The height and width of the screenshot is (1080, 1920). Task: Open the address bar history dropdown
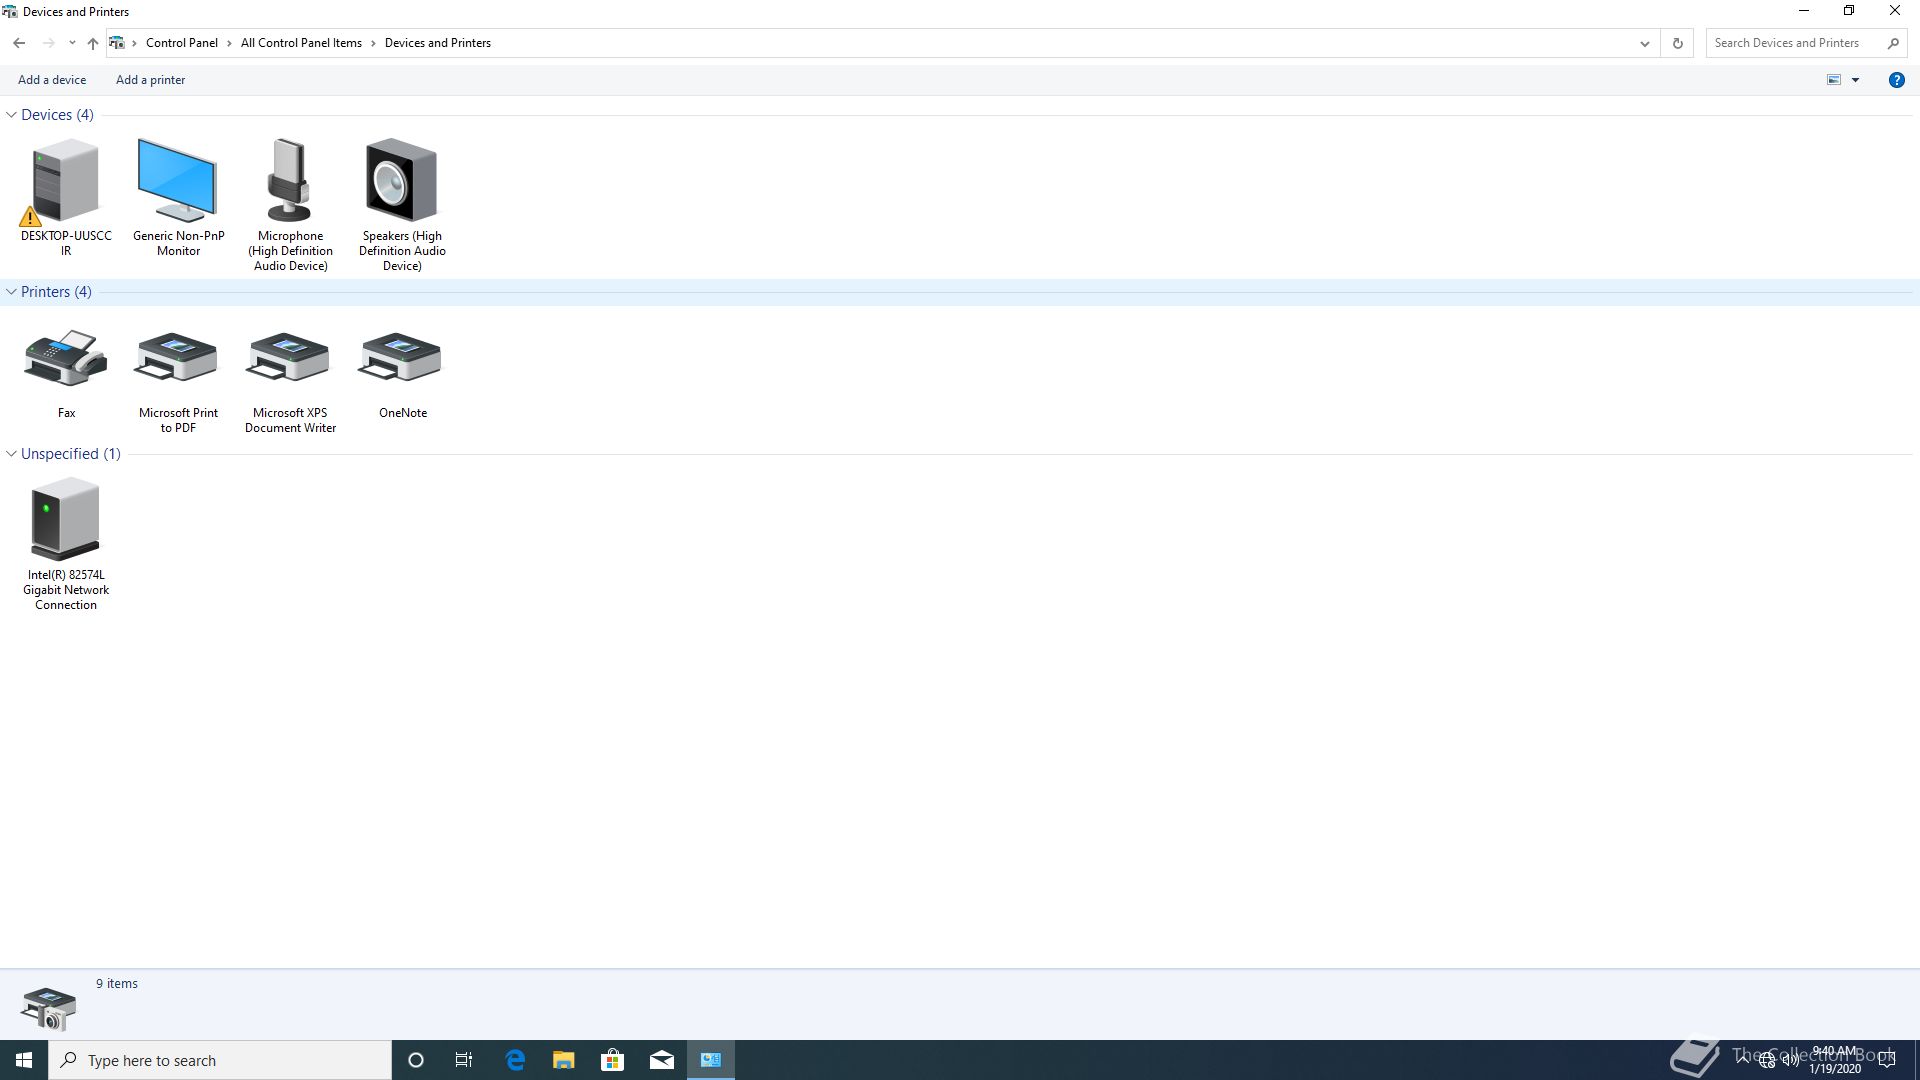tap(1644, 43)
